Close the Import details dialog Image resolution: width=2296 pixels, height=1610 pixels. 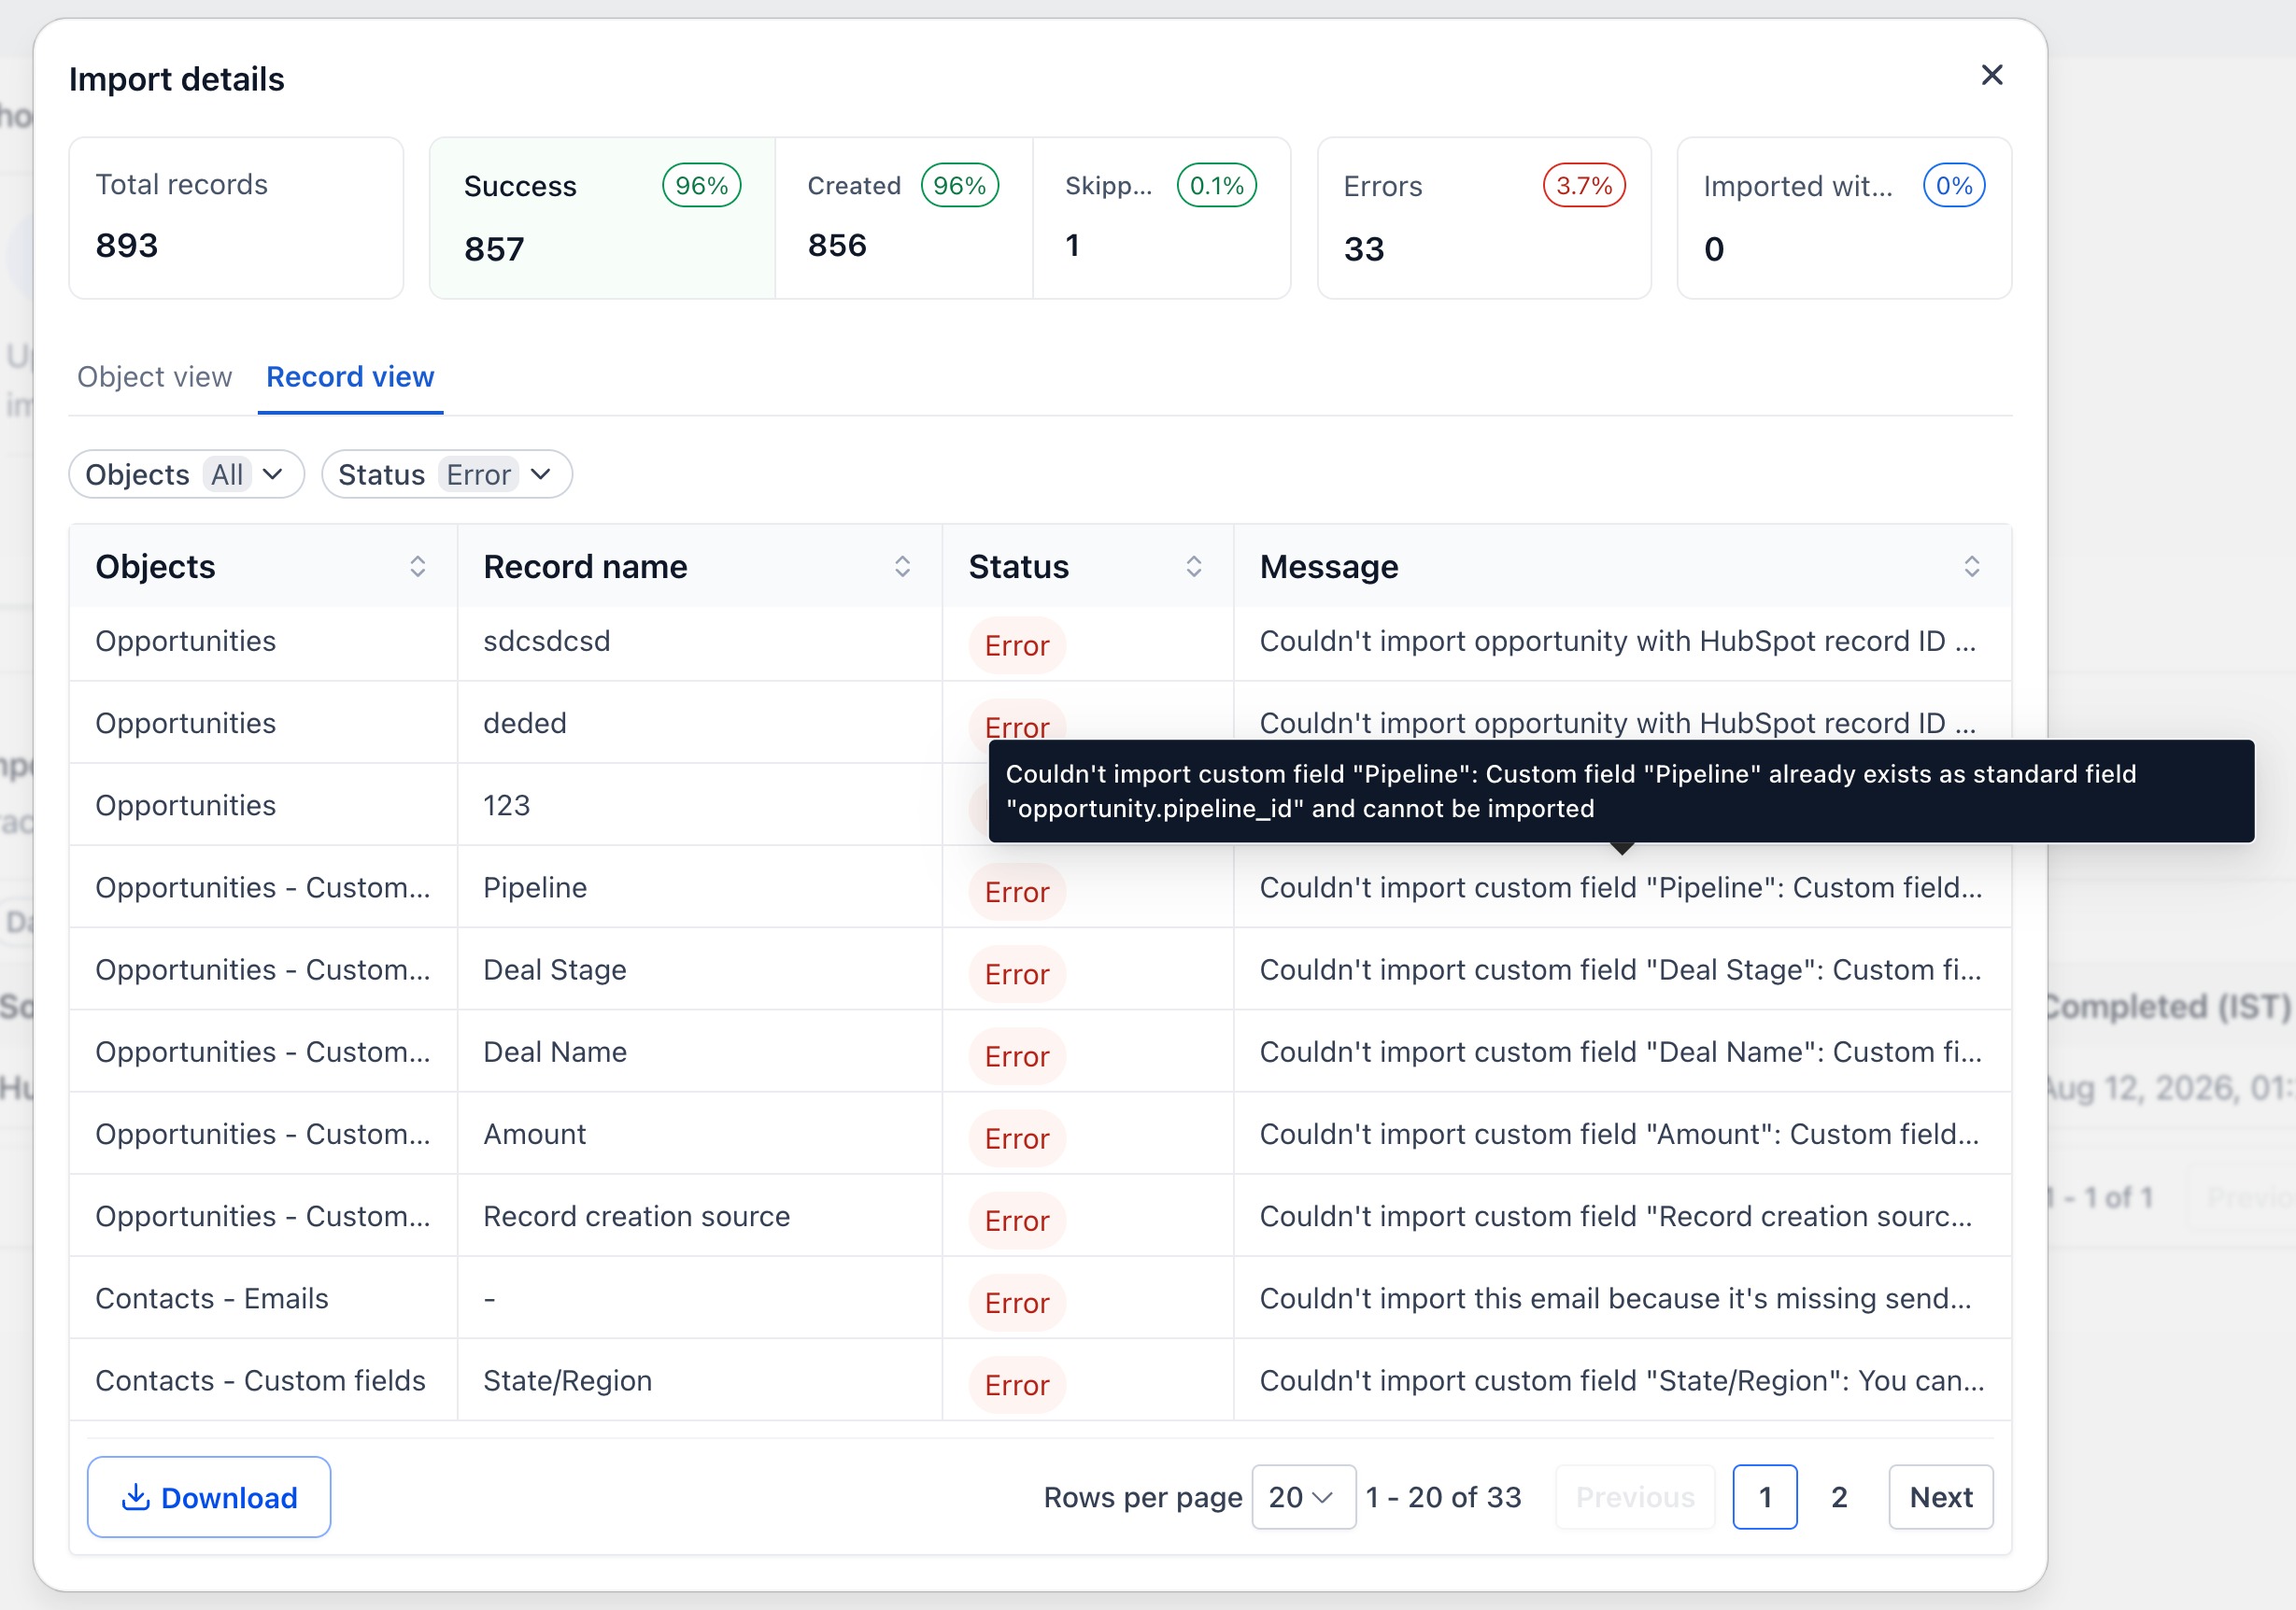point(1991,76)
